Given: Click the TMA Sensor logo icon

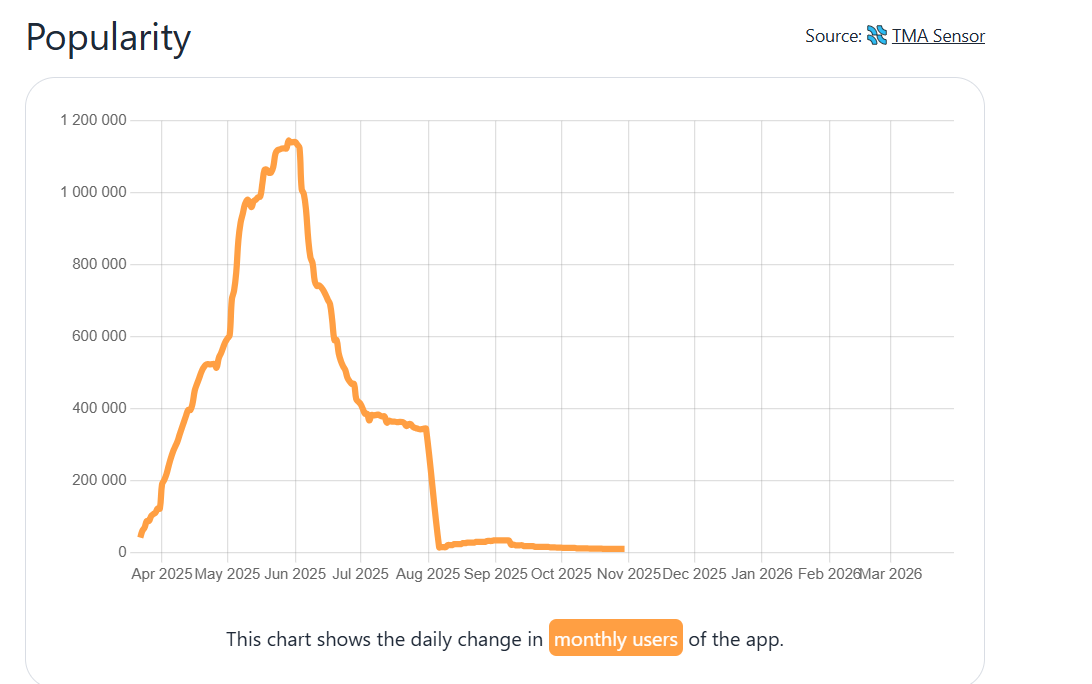Looking at the screenshot, I should [x=877, y=36].
